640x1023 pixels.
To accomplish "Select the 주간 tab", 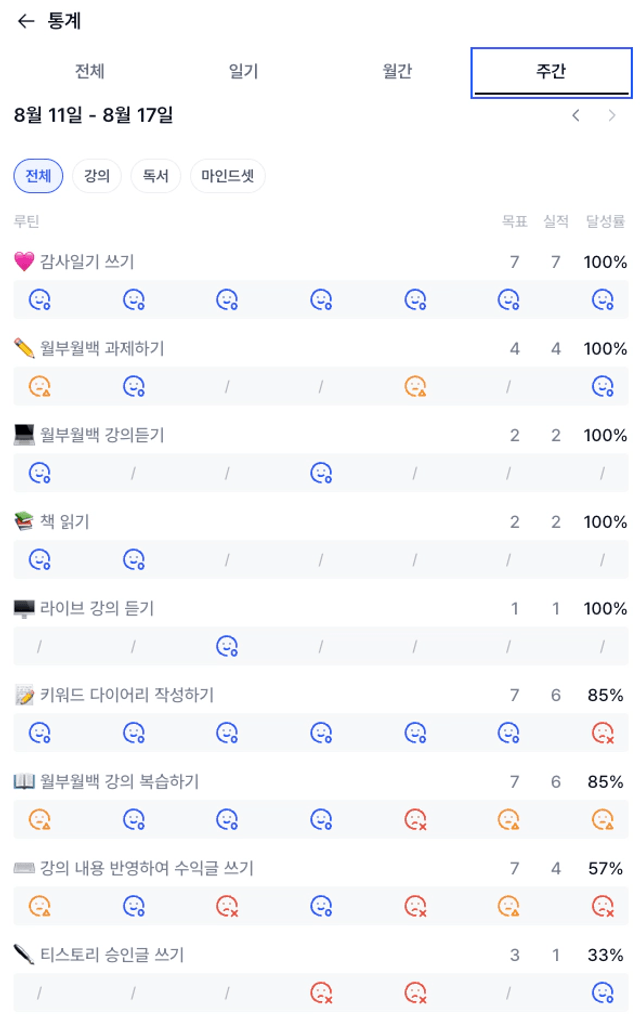I will pyautogui.click(x=551, y=72).
